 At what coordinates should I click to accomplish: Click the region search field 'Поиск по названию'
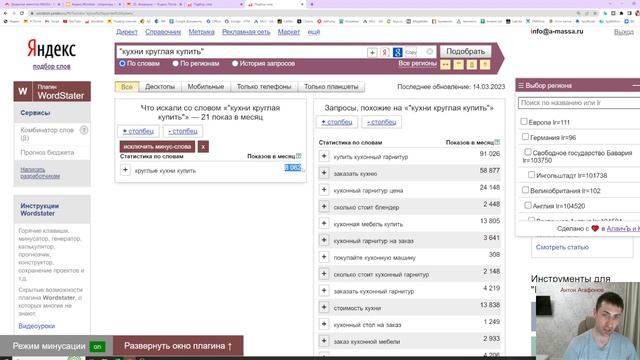[580, 103]
